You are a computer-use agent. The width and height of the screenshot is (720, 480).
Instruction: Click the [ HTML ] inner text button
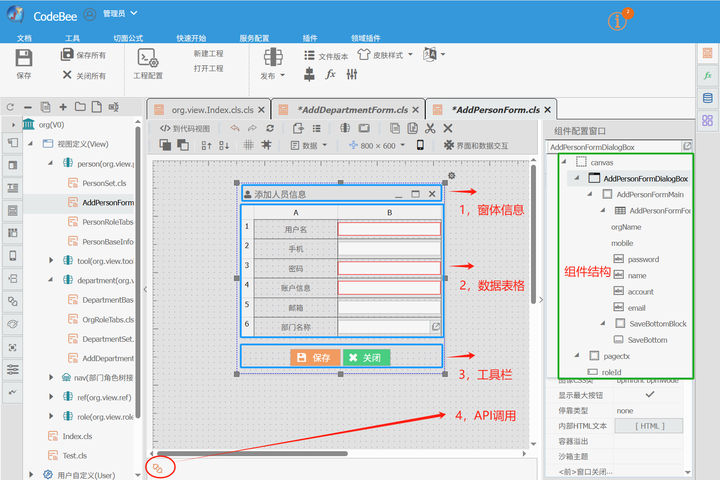pos(649,426)
